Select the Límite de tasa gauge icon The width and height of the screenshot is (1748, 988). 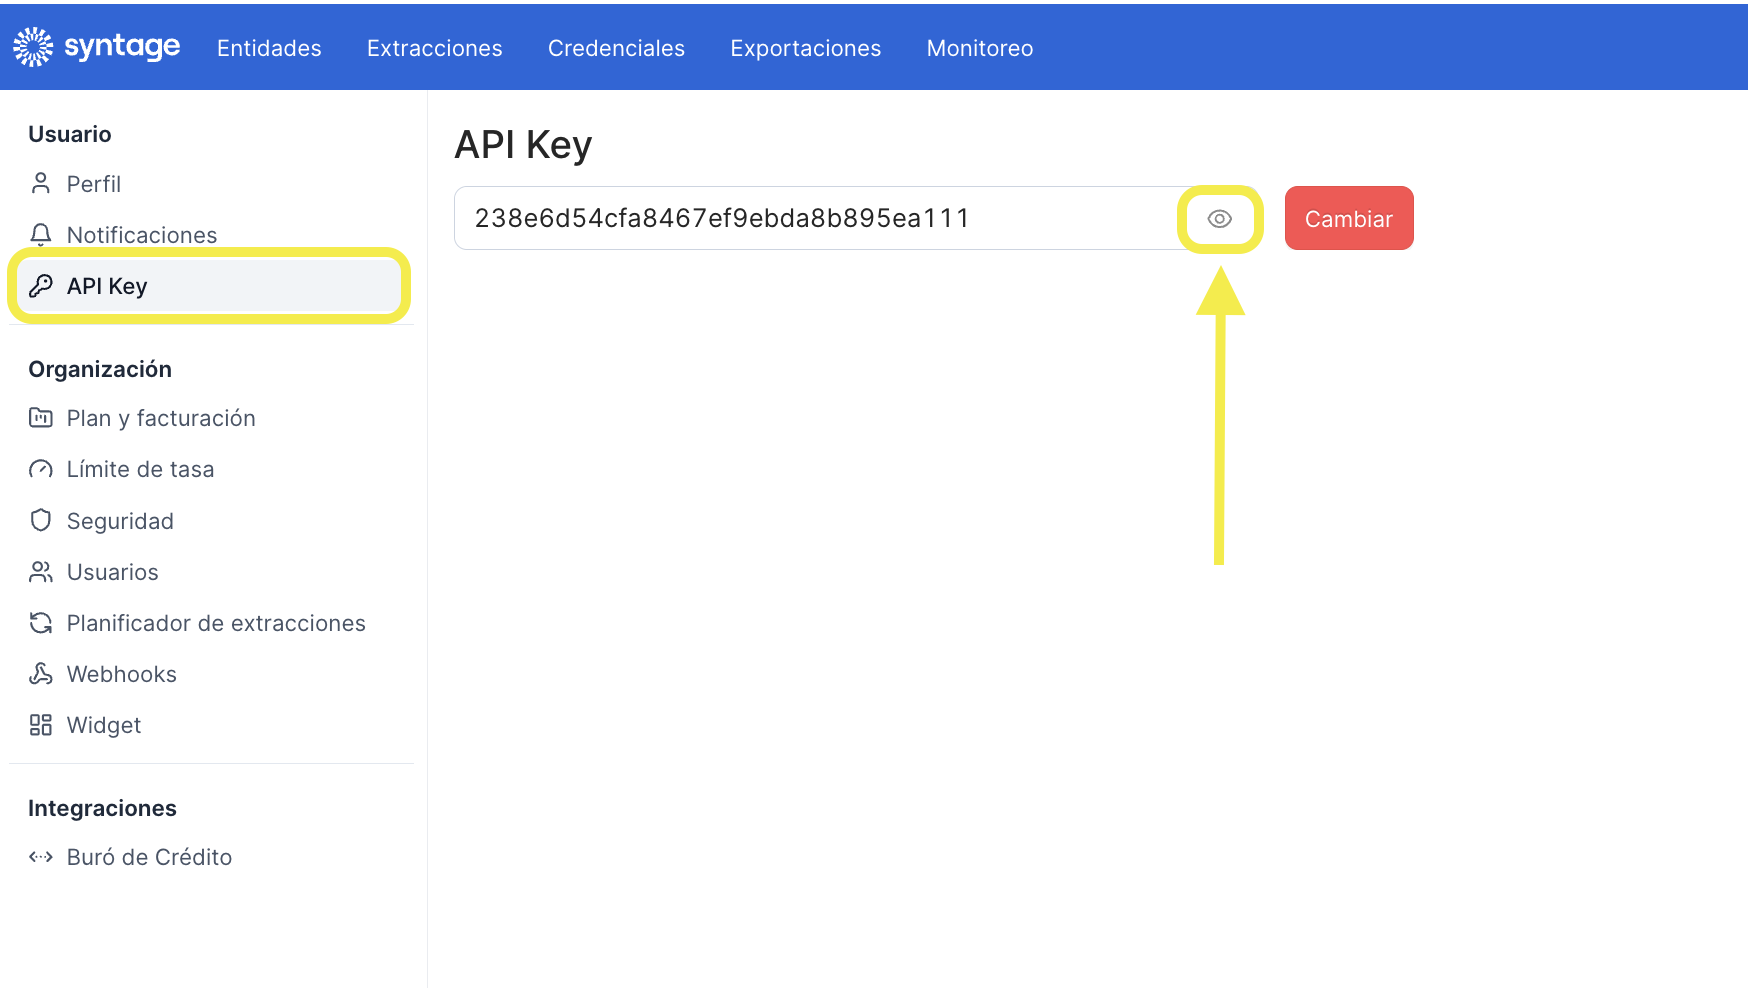[41, 469]
